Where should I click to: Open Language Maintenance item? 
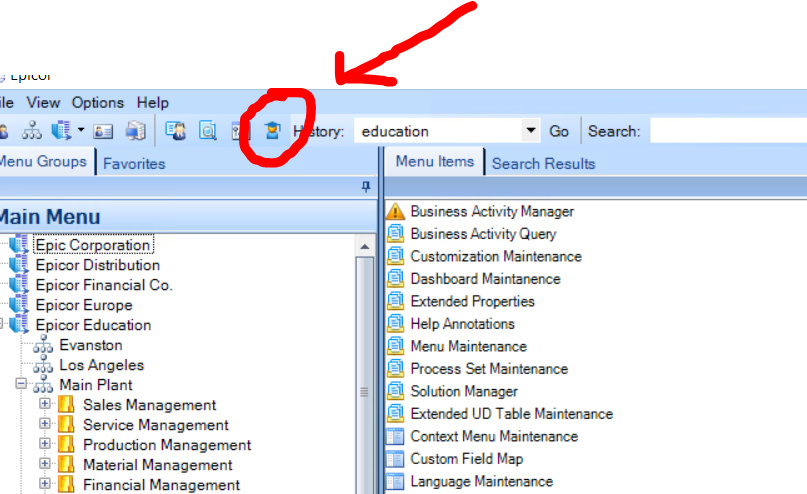(482, 482)
